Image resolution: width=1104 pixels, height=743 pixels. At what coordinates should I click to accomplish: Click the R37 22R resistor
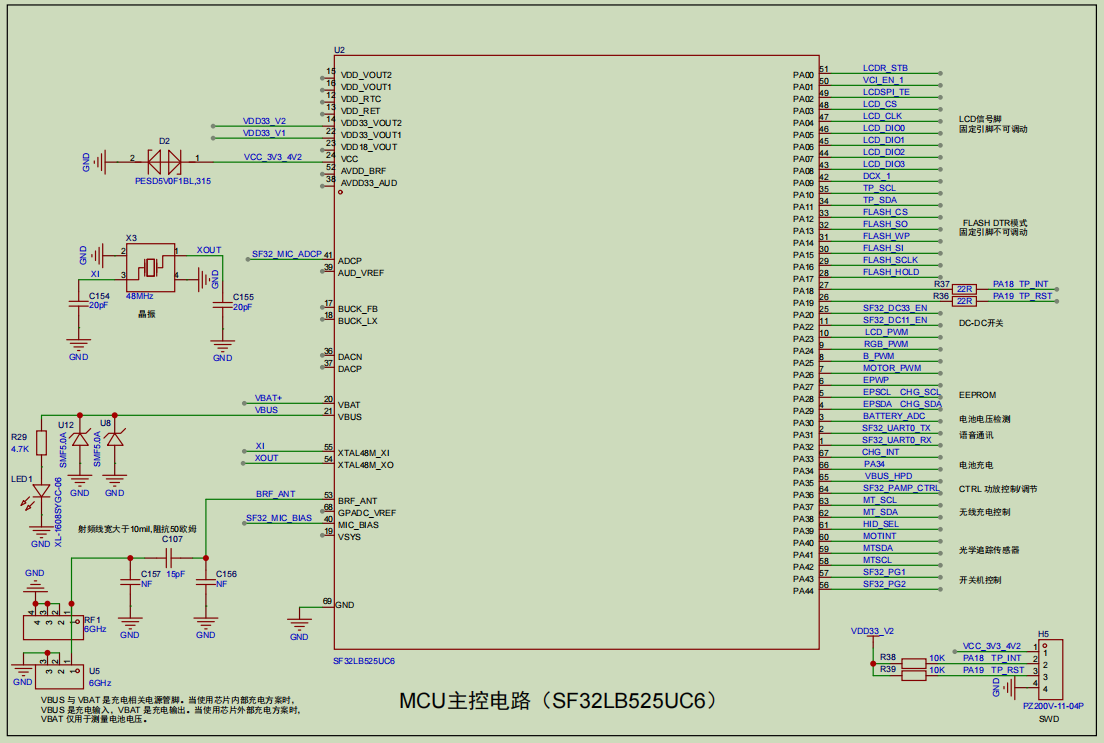964,288
